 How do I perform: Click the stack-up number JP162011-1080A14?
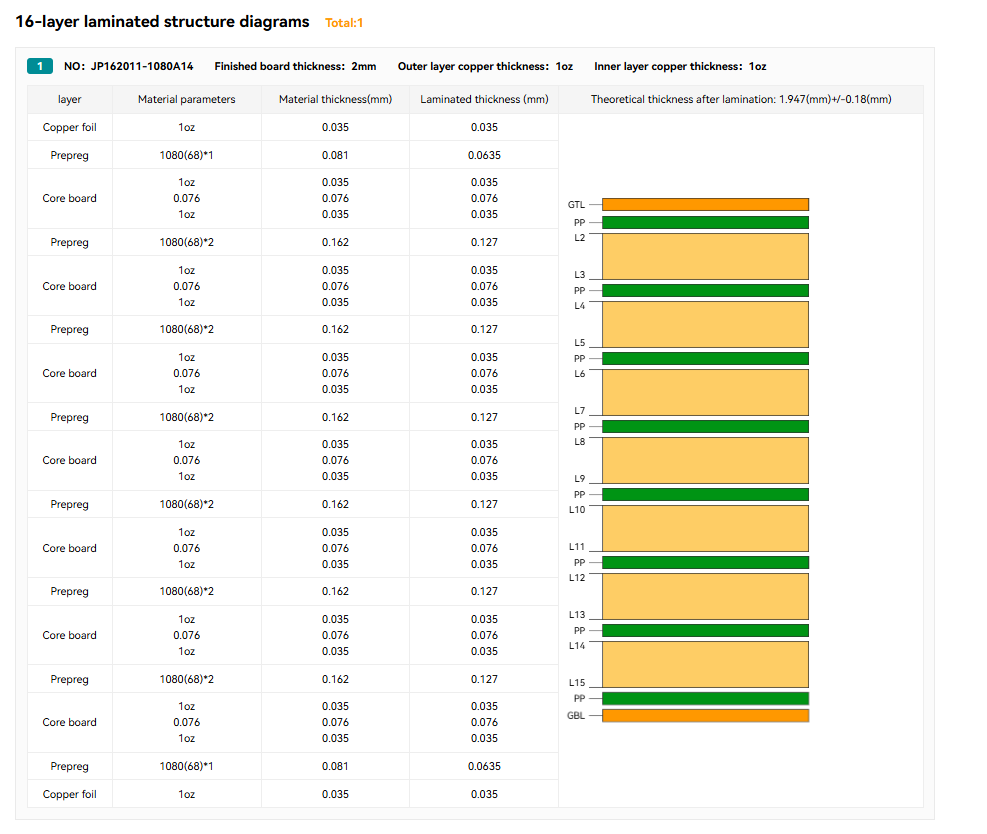pyautogui.click(x=128, y=66)
